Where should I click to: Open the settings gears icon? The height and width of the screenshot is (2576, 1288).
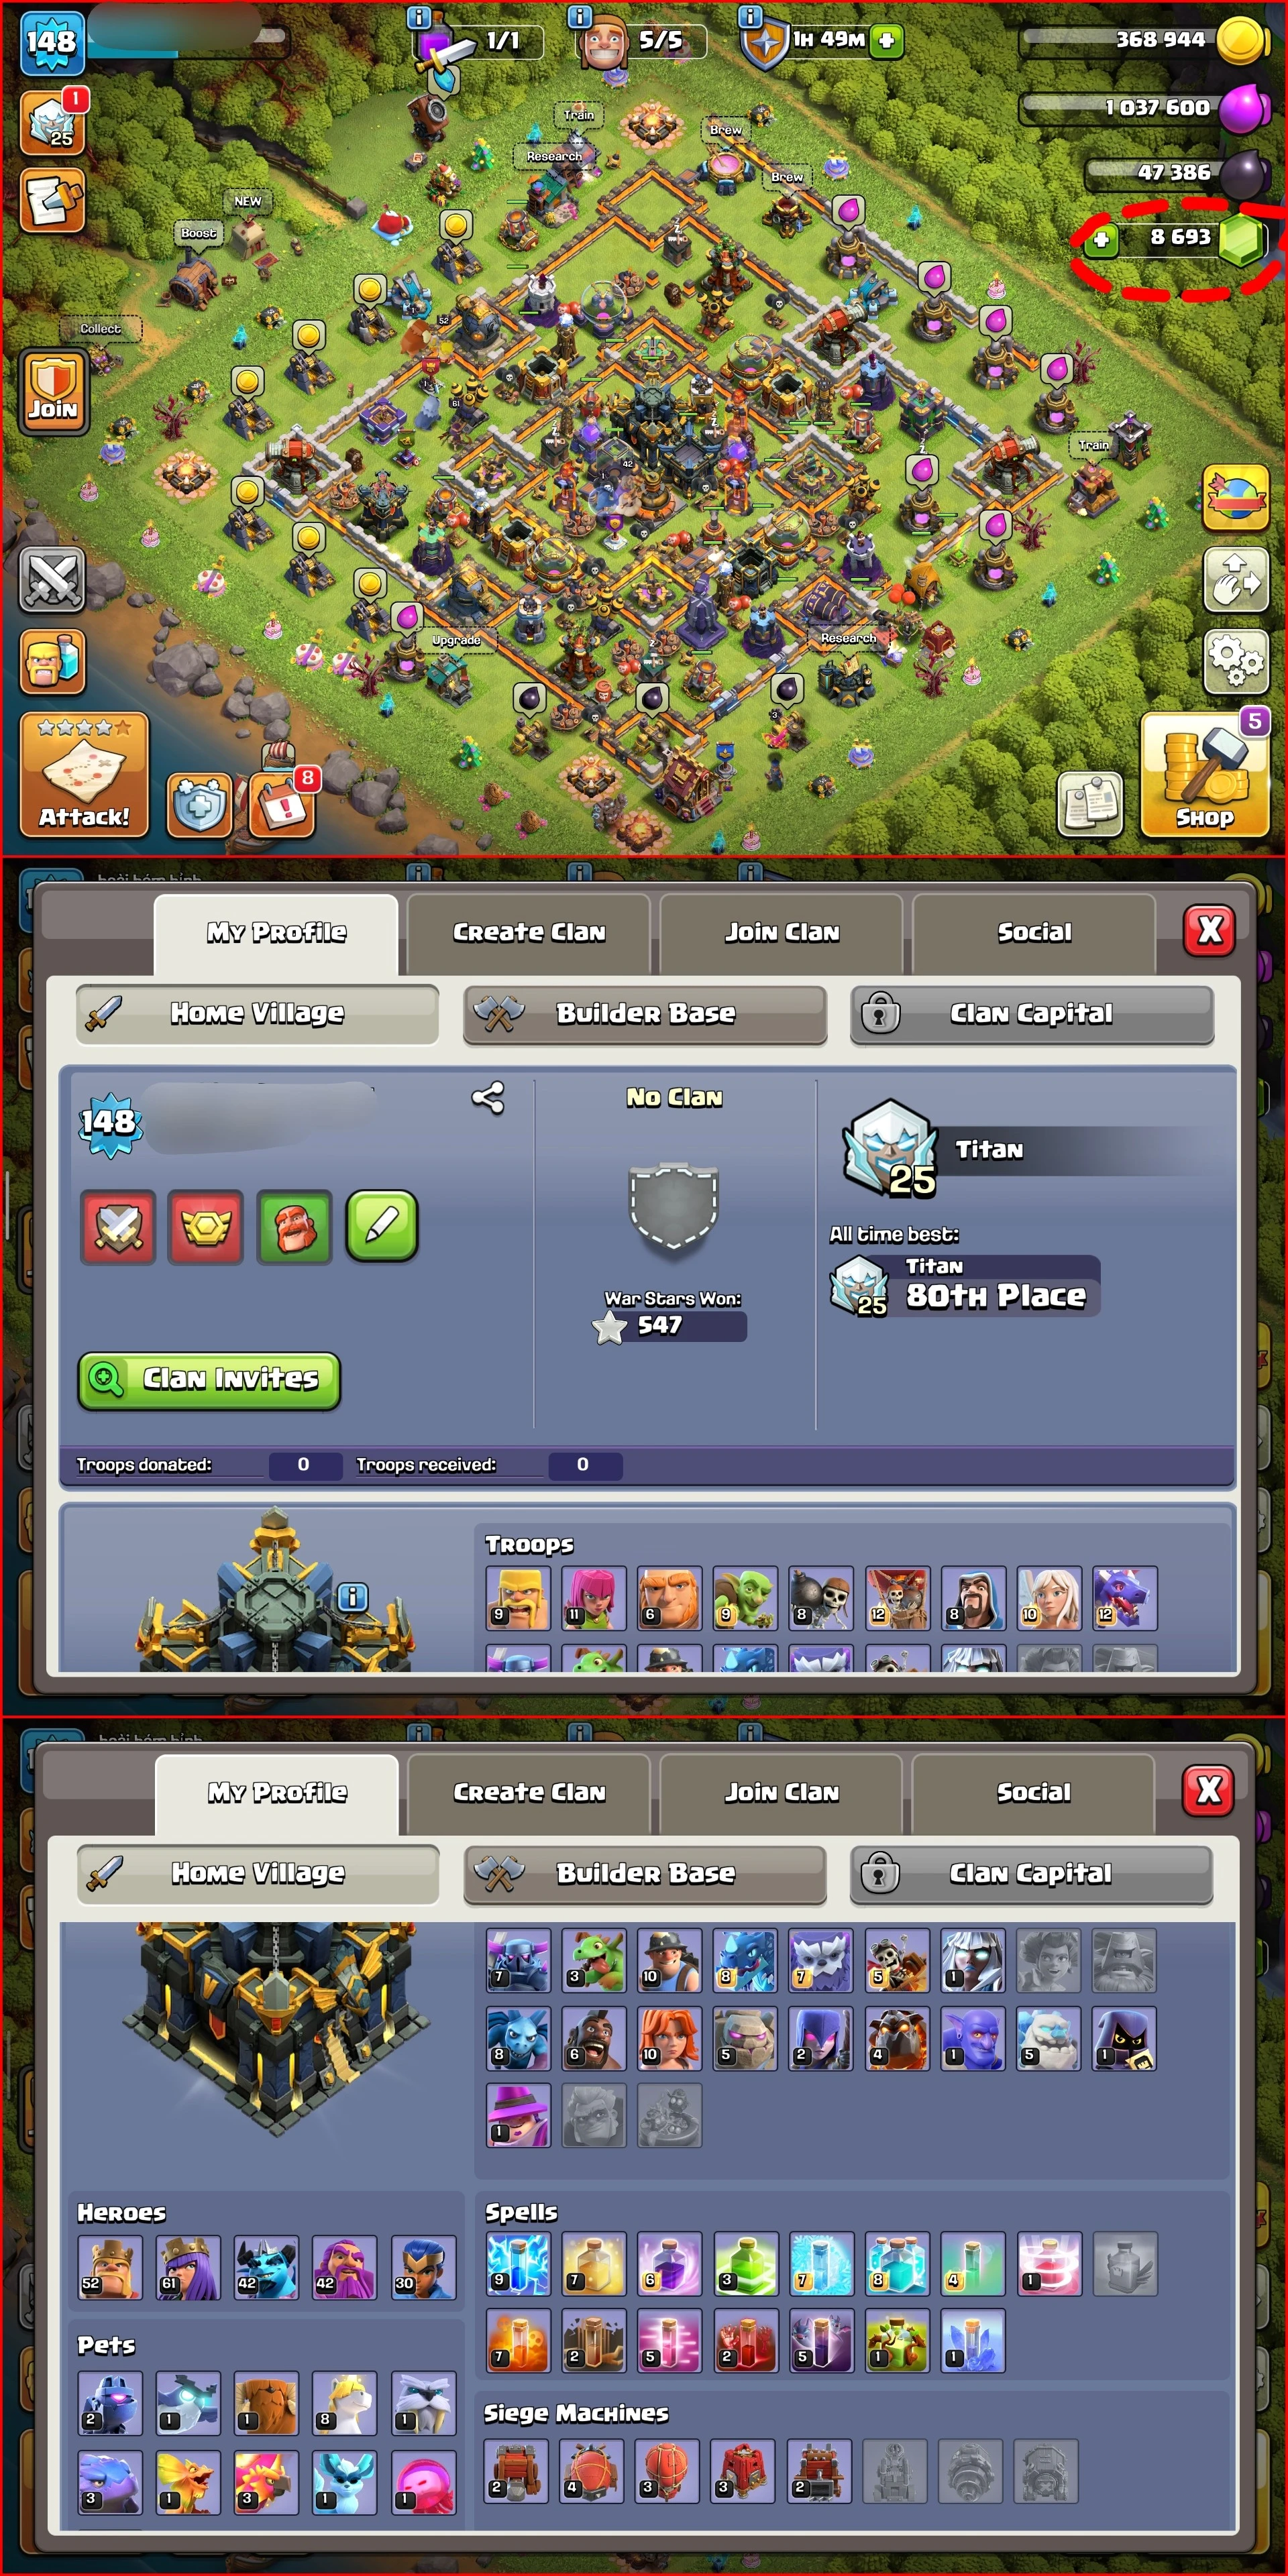click(x=1235, y=660)
